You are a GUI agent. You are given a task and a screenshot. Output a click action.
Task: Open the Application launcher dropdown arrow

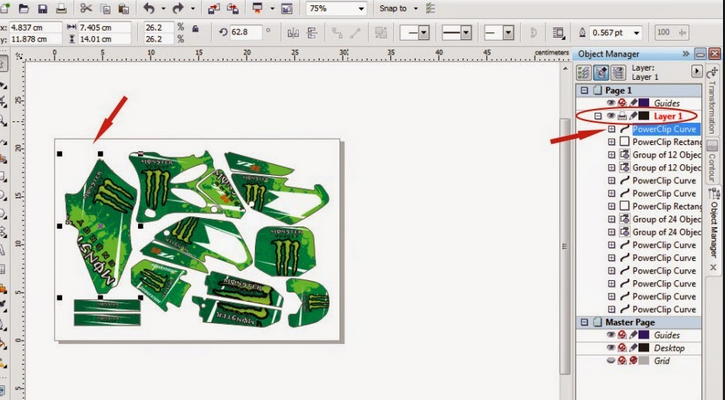[272, 8]
